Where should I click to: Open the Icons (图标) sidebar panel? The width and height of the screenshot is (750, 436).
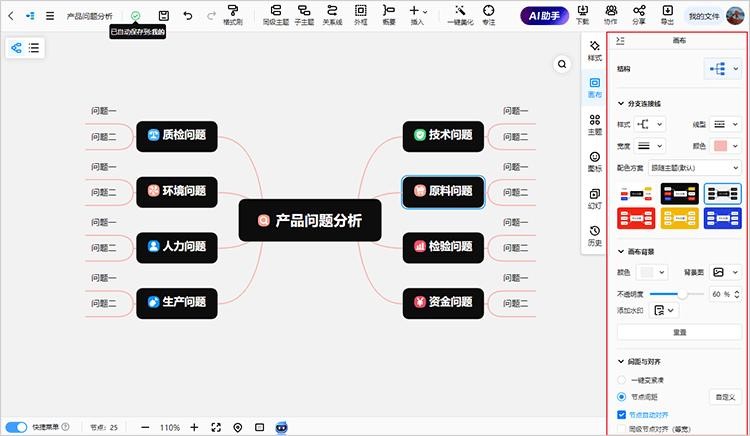click(595, 161)
